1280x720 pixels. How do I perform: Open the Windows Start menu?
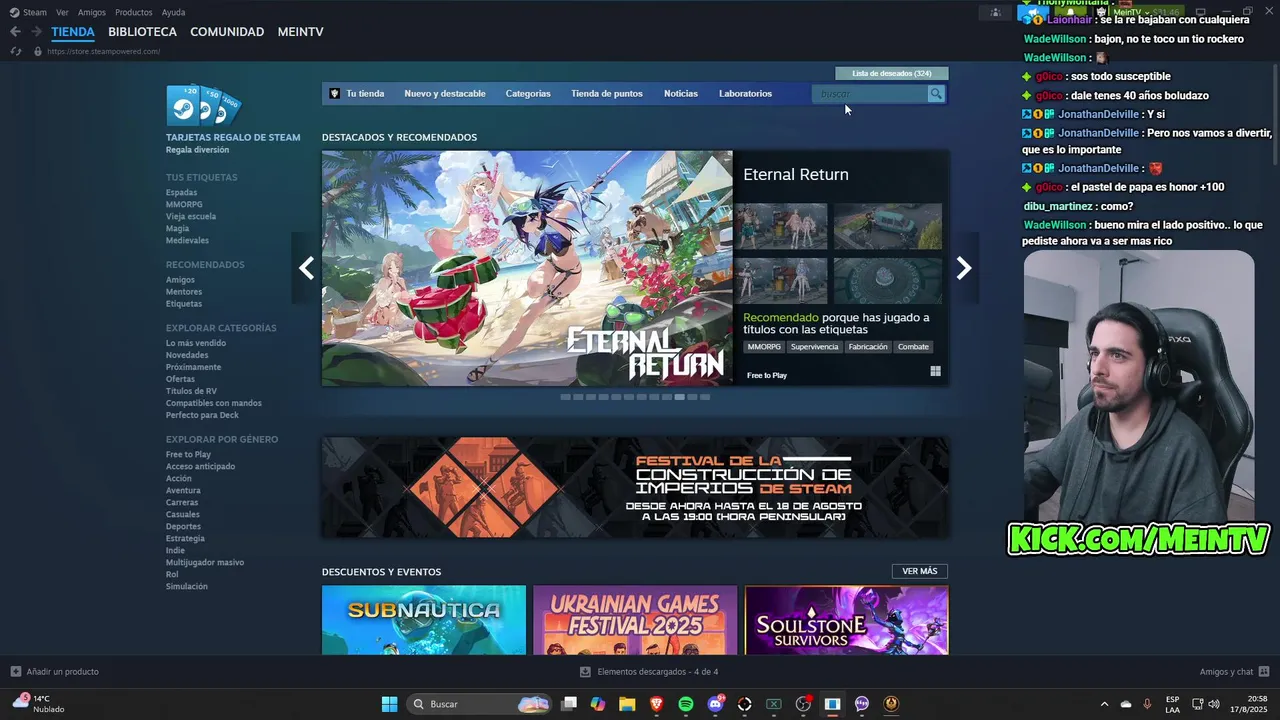click(389, 704)
